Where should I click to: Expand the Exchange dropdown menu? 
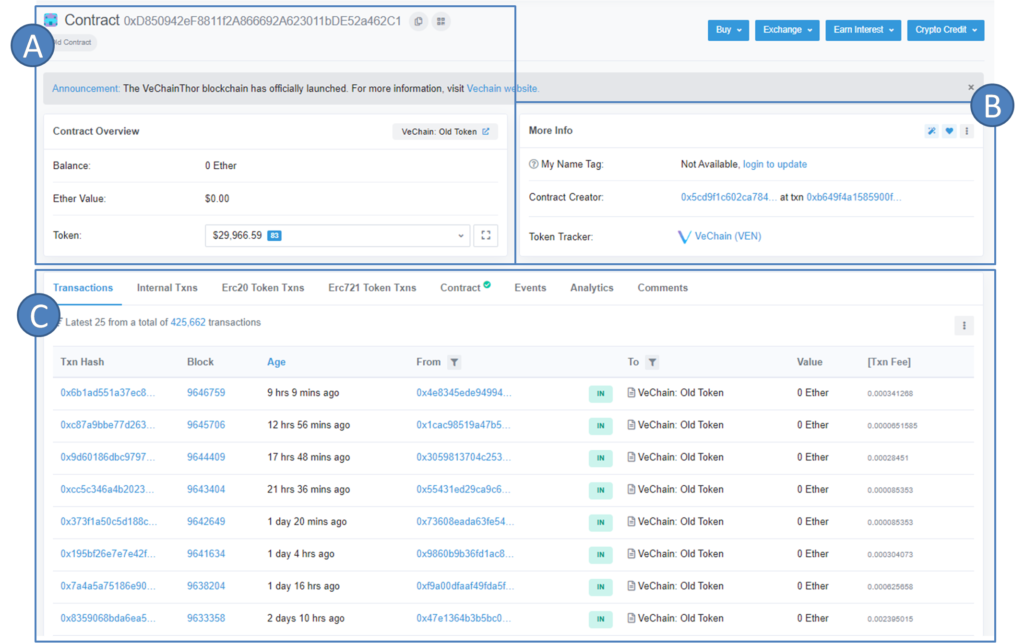tap(786, 30)
